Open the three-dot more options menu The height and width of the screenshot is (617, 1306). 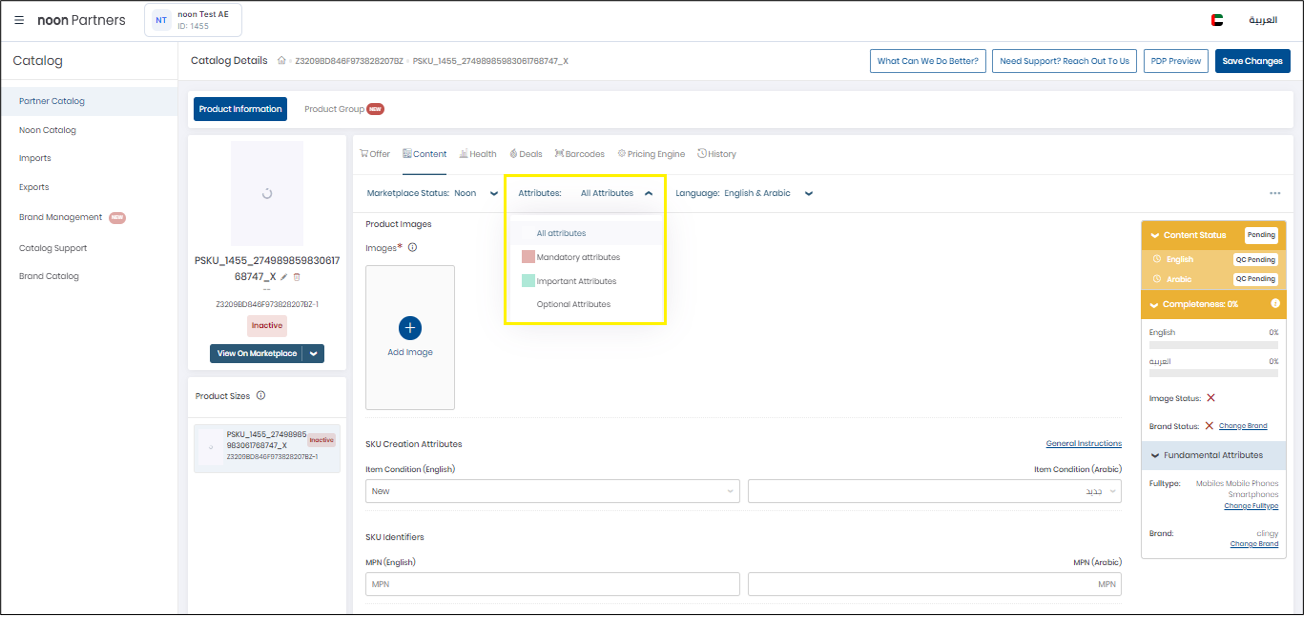click(1275, 193)
